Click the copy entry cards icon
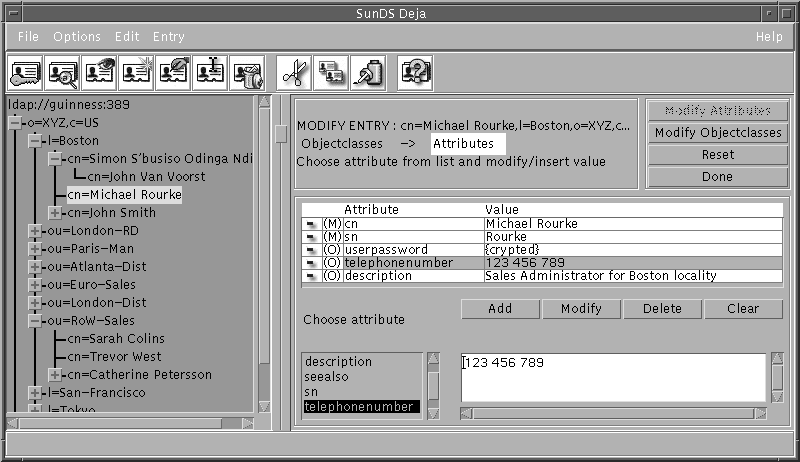This screenshot has width=800, height=462. click(x=331, y=73)
